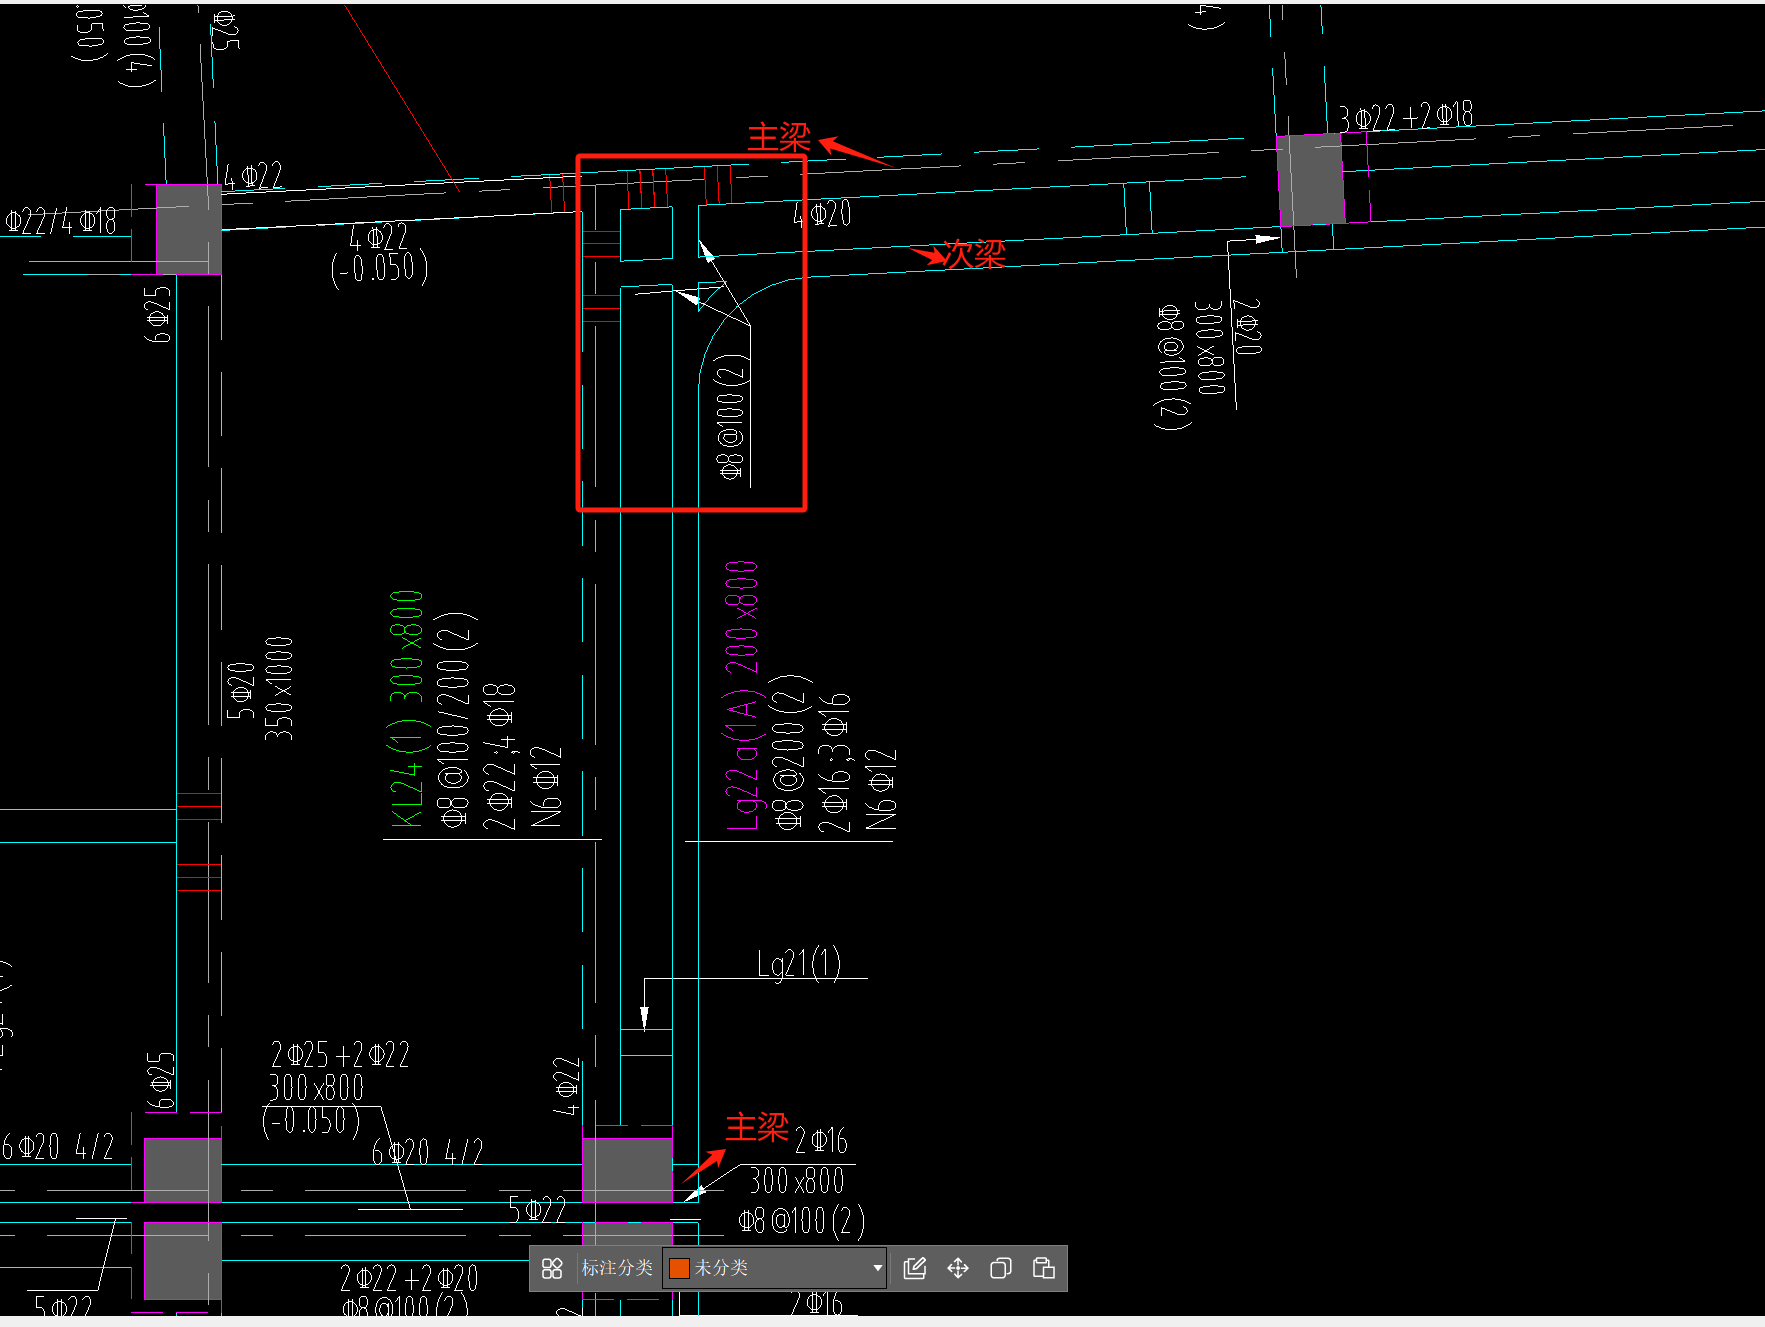
Task: Click the 350x1000 section size text
Action: coord(279,688)
